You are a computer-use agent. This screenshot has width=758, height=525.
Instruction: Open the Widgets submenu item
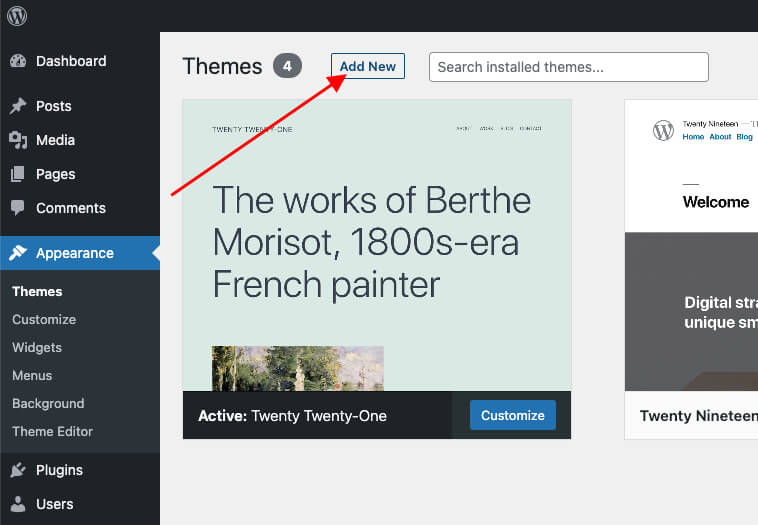coord(37,347)
